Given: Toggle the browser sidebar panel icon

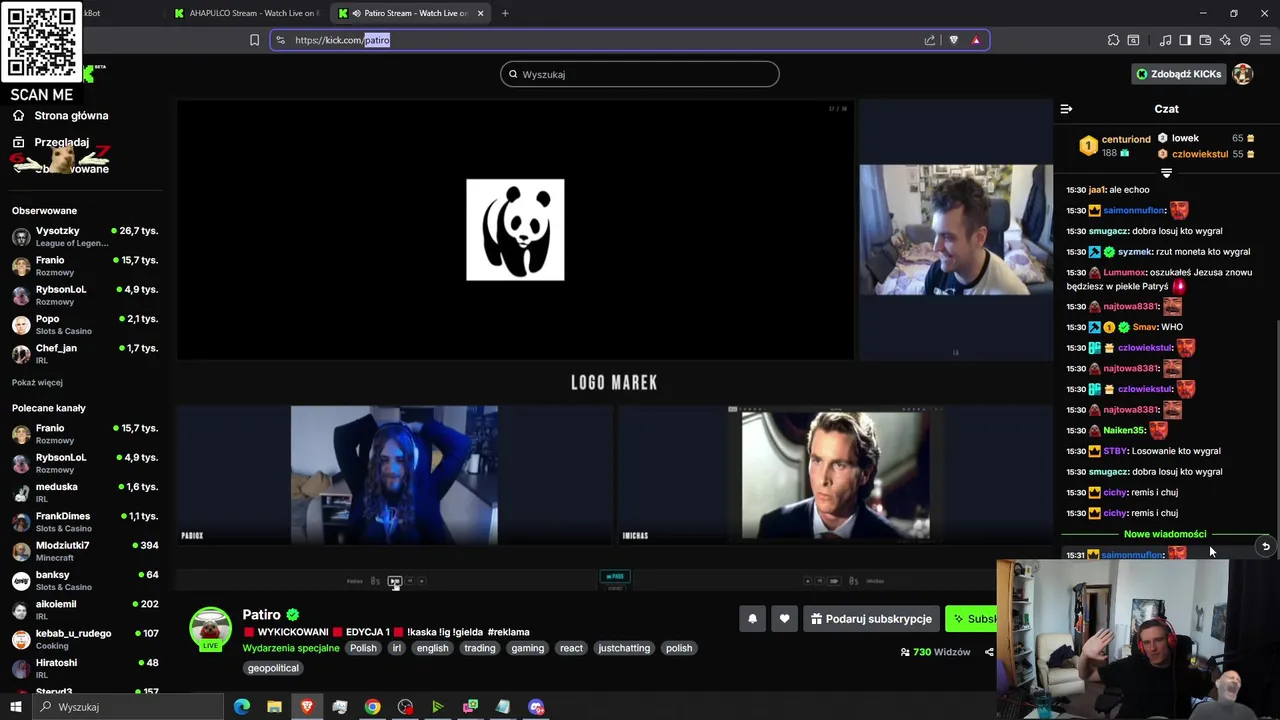Looking at the screenshot, I should [1185, 40].
